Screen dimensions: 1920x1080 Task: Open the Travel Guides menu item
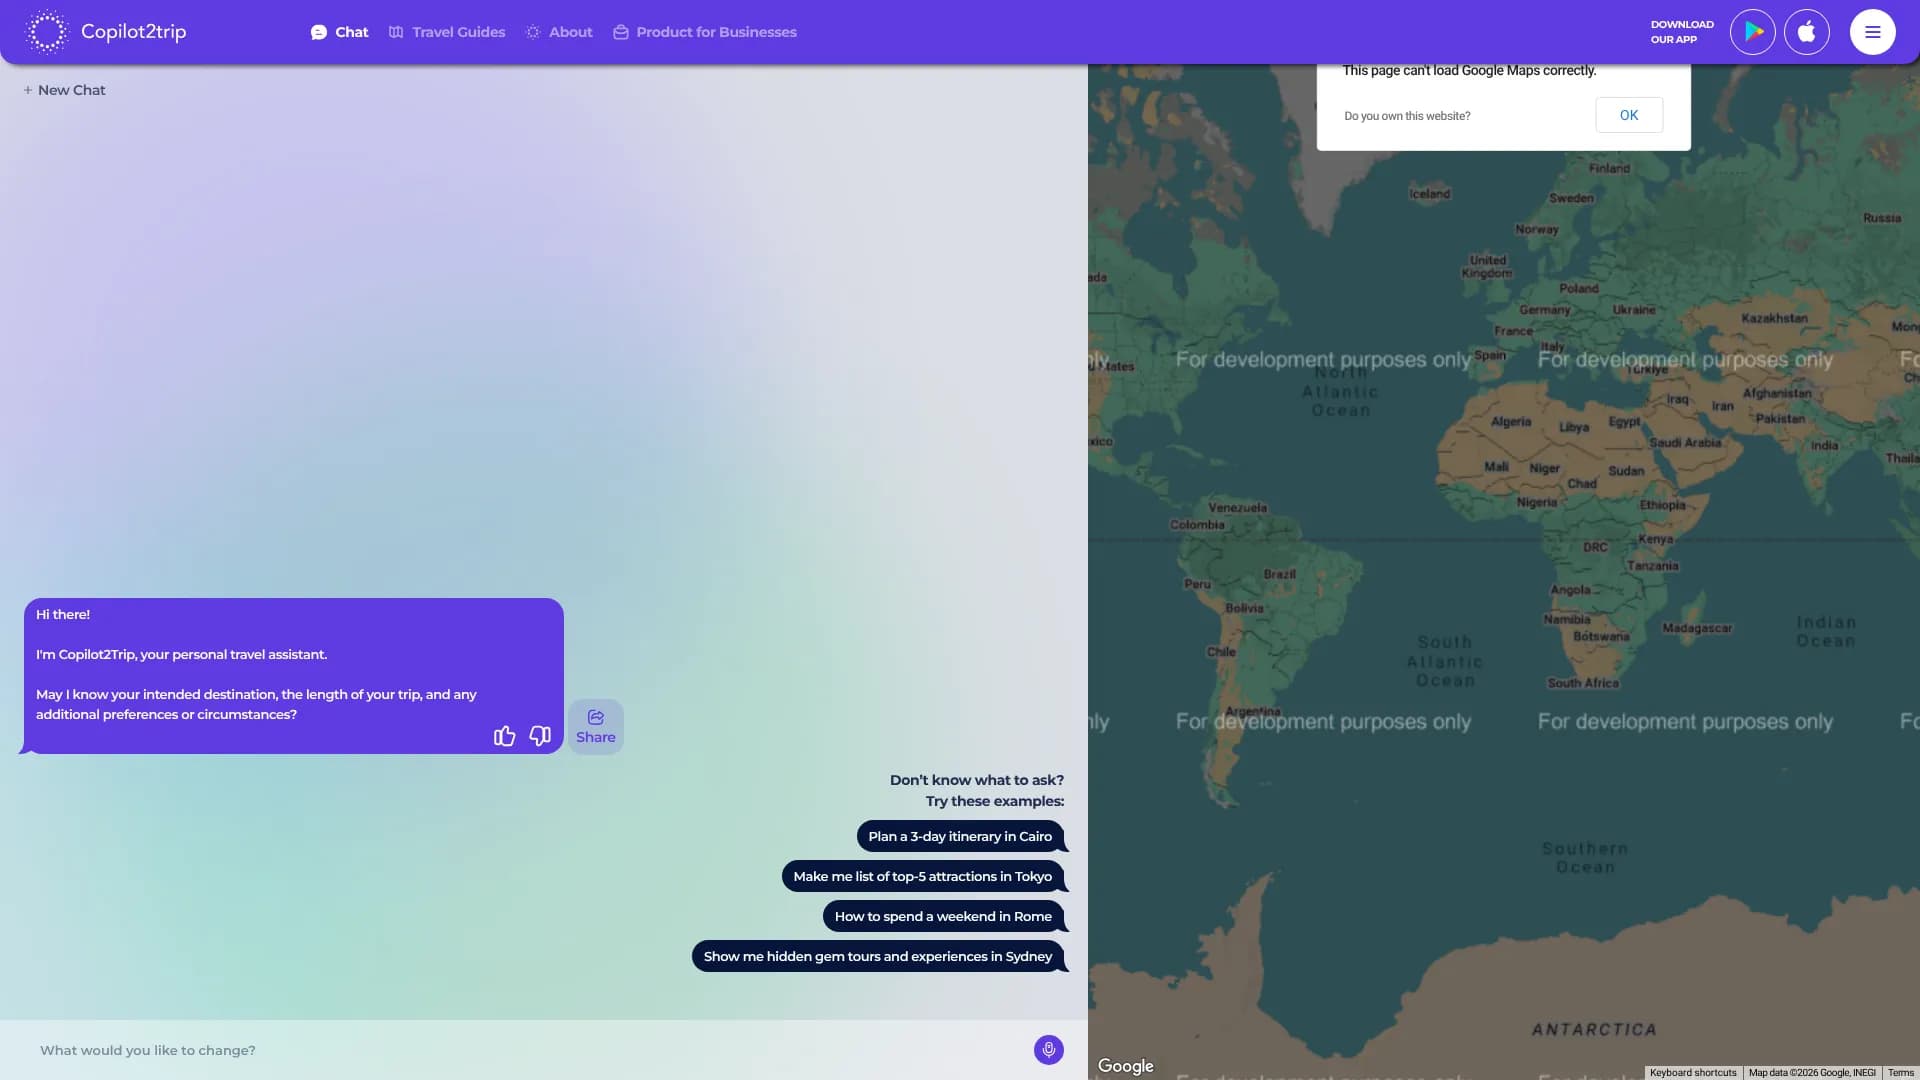pos(447,32)
